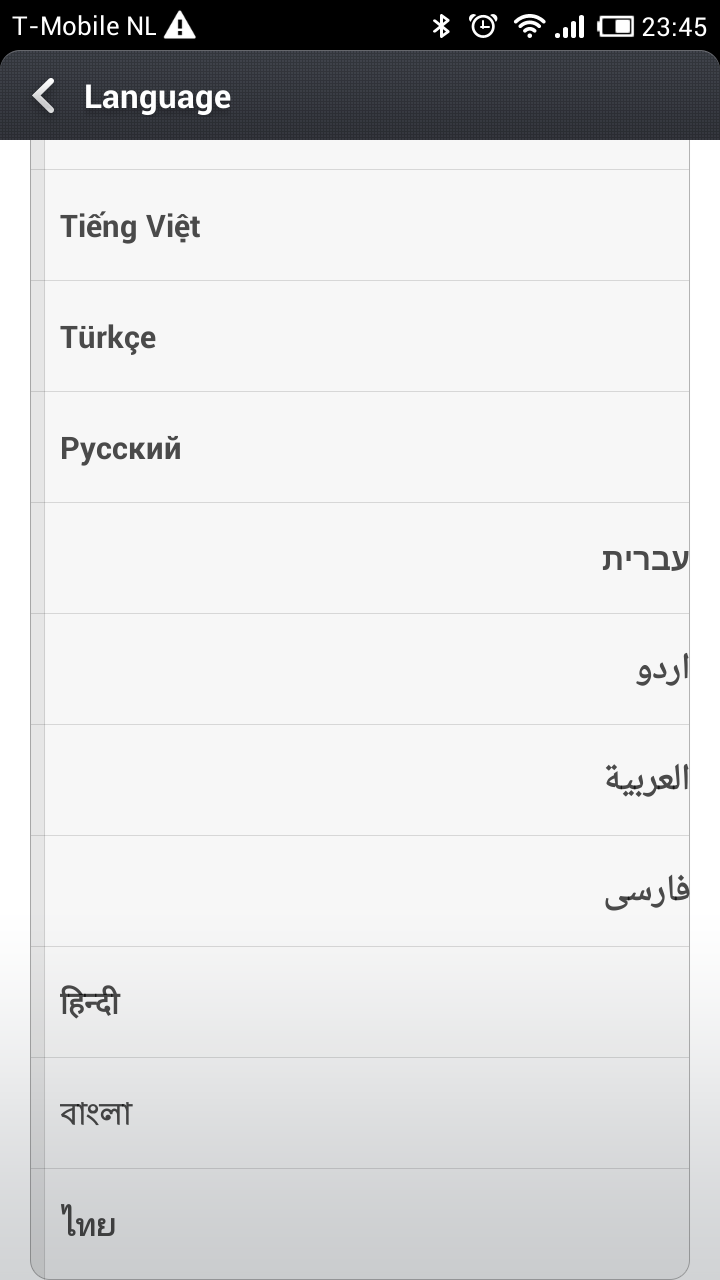
Task: Select Hindi हिन्दी language
Action: pyautogui.click(x=90, y=1002)
